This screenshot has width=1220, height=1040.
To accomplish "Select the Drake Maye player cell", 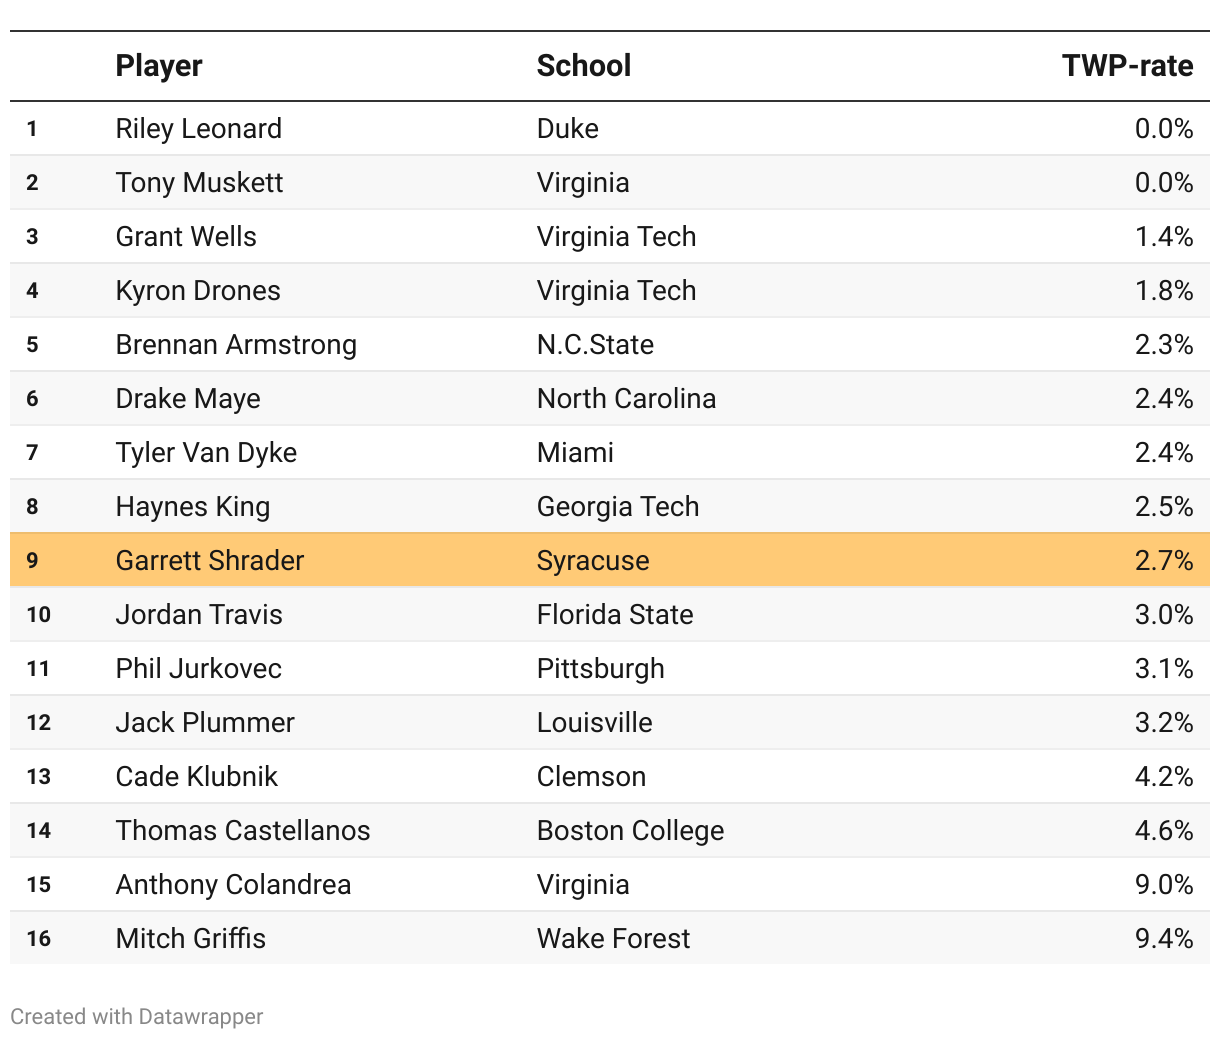I will click(x=188, y=399).
